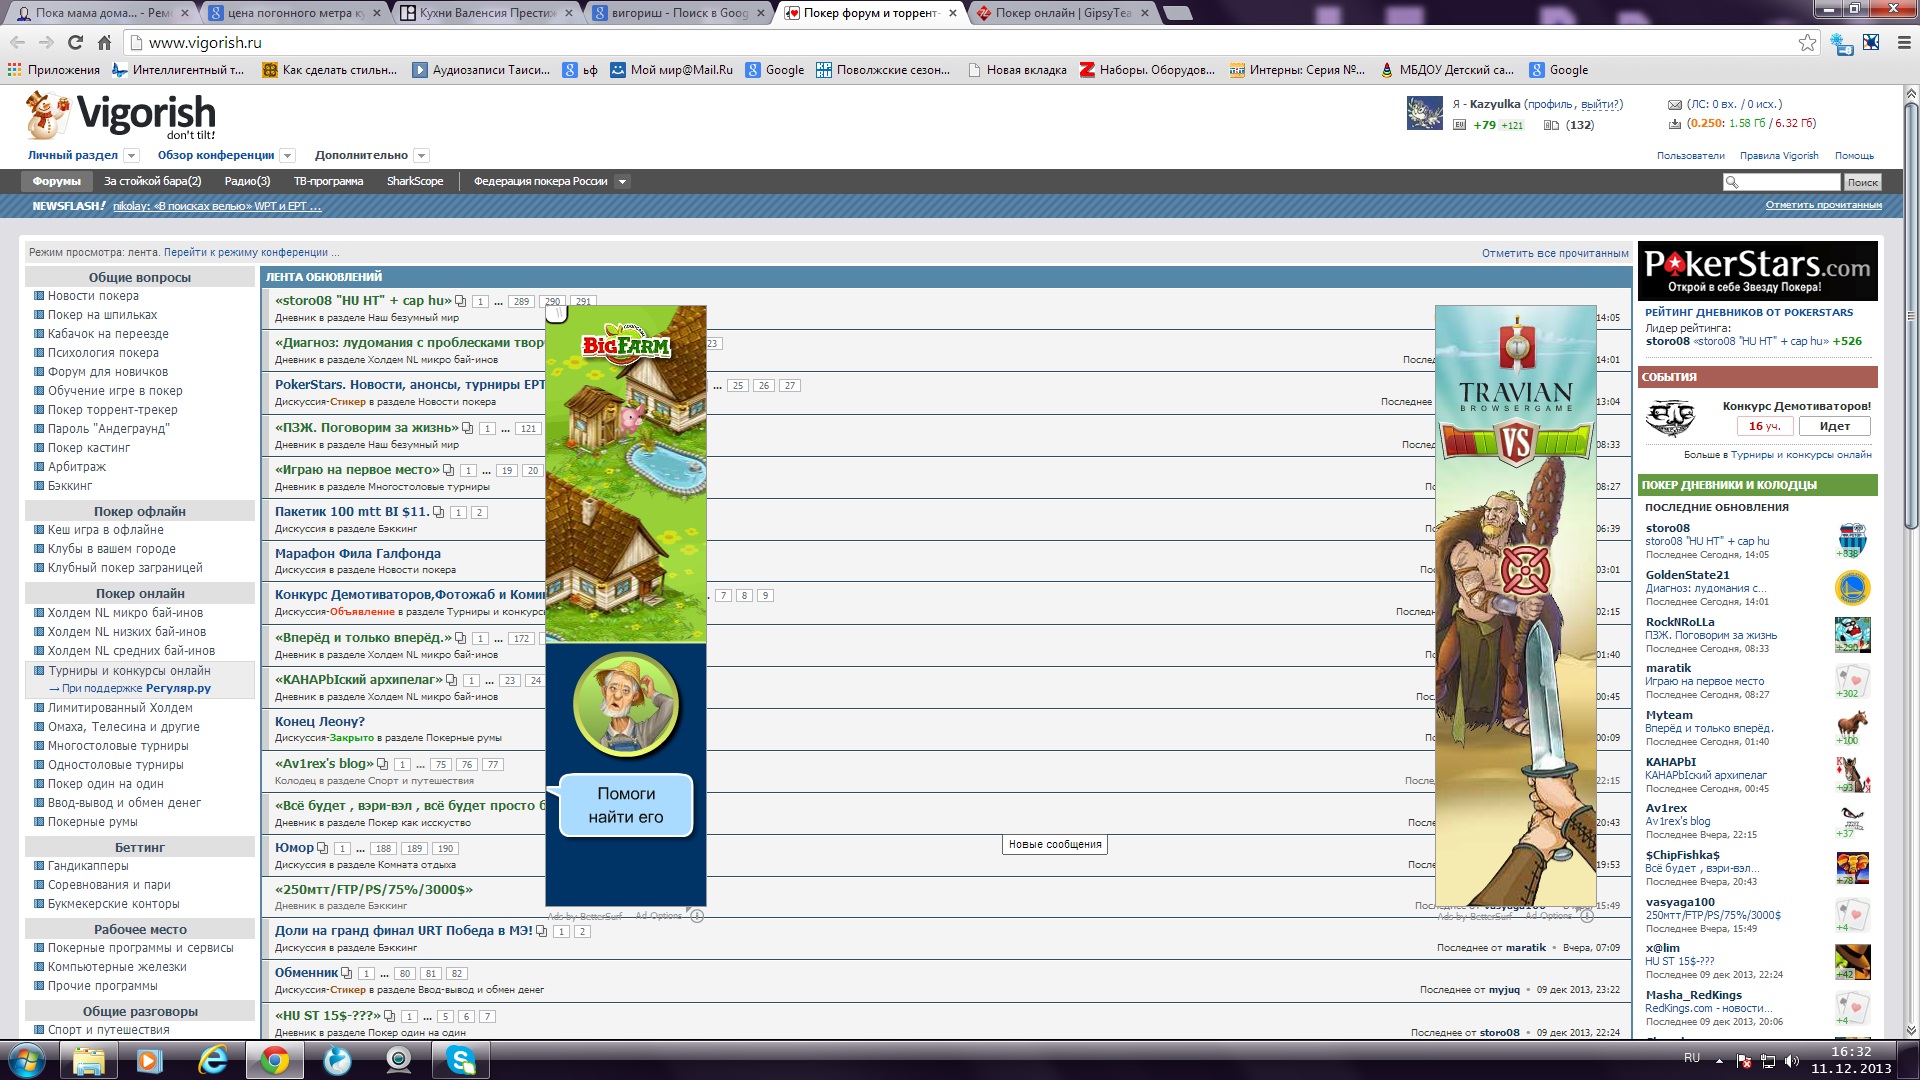Expand the Обзор конференции dropdown
This screenshot has height=1080, width=1920.
coord(288,156)
